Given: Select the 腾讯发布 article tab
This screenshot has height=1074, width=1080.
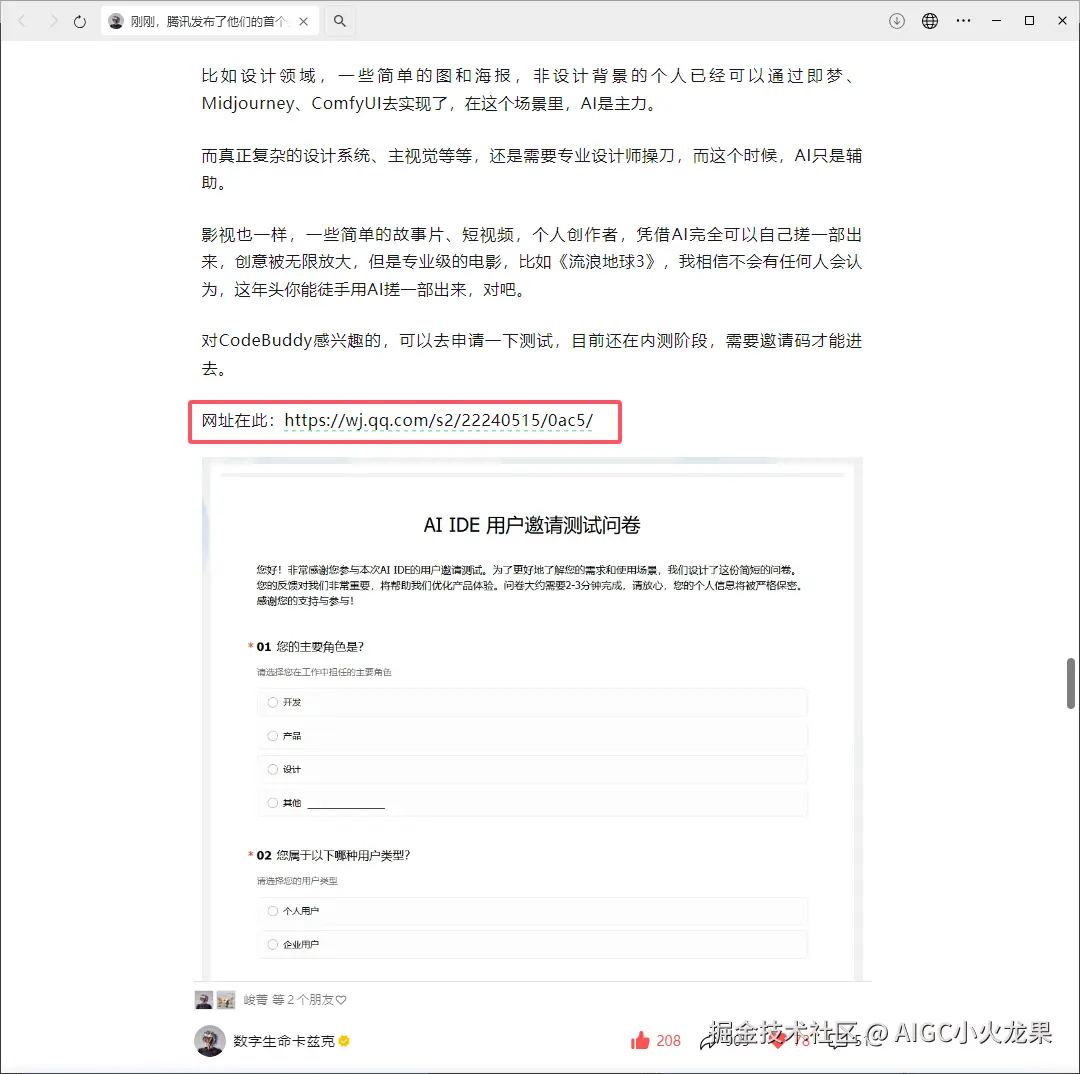Looking at the screenshot, I should tap(200, 20).
